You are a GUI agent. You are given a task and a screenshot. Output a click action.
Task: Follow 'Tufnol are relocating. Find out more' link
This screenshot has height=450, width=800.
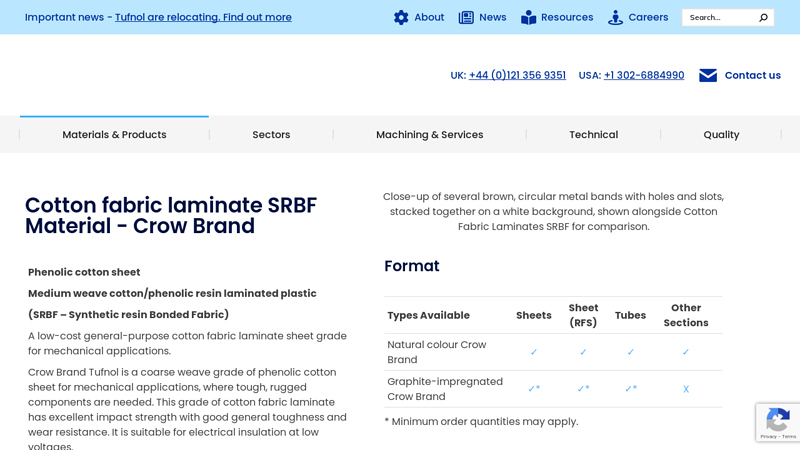click(203, 17)
